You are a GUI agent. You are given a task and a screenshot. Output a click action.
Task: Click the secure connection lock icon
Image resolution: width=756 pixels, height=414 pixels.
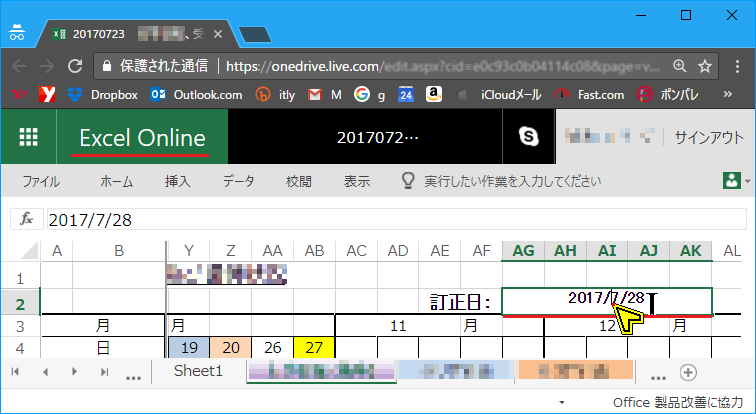click(108, 66)
